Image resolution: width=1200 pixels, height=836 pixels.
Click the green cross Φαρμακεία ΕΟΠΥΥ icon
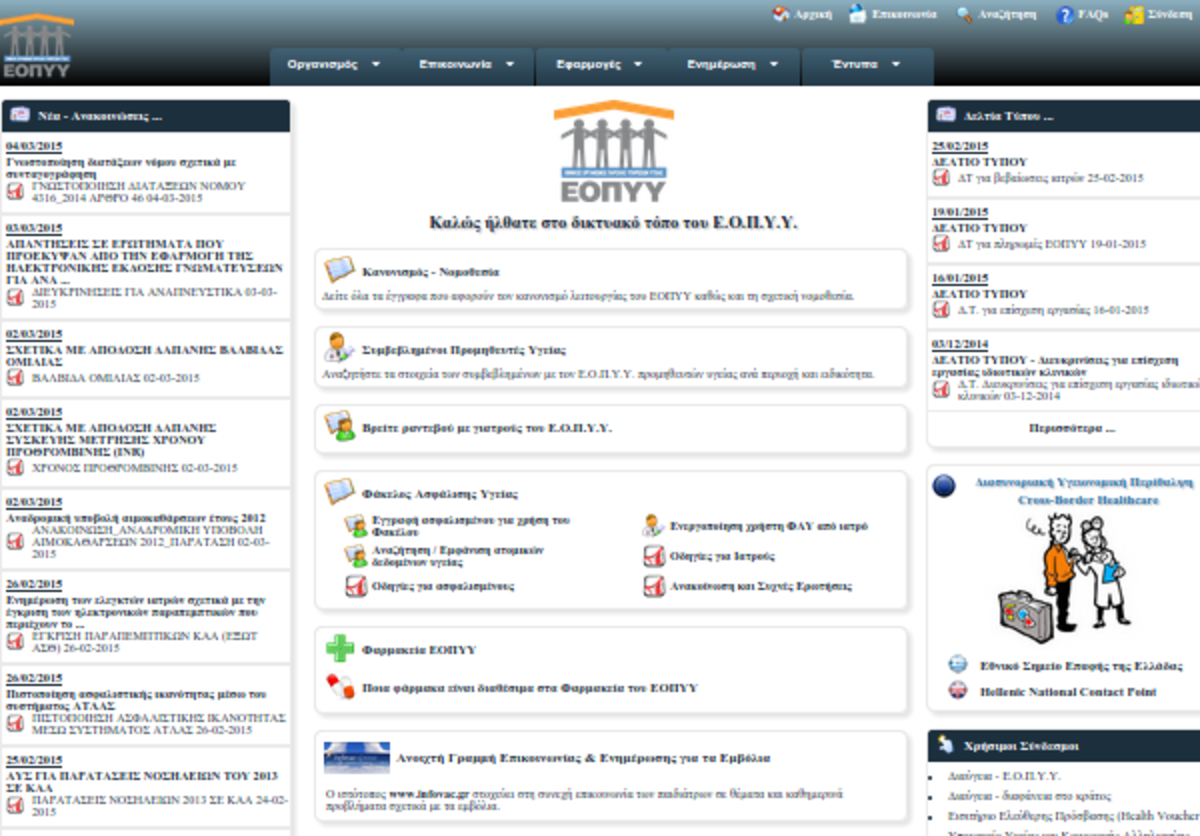(340, 649)
